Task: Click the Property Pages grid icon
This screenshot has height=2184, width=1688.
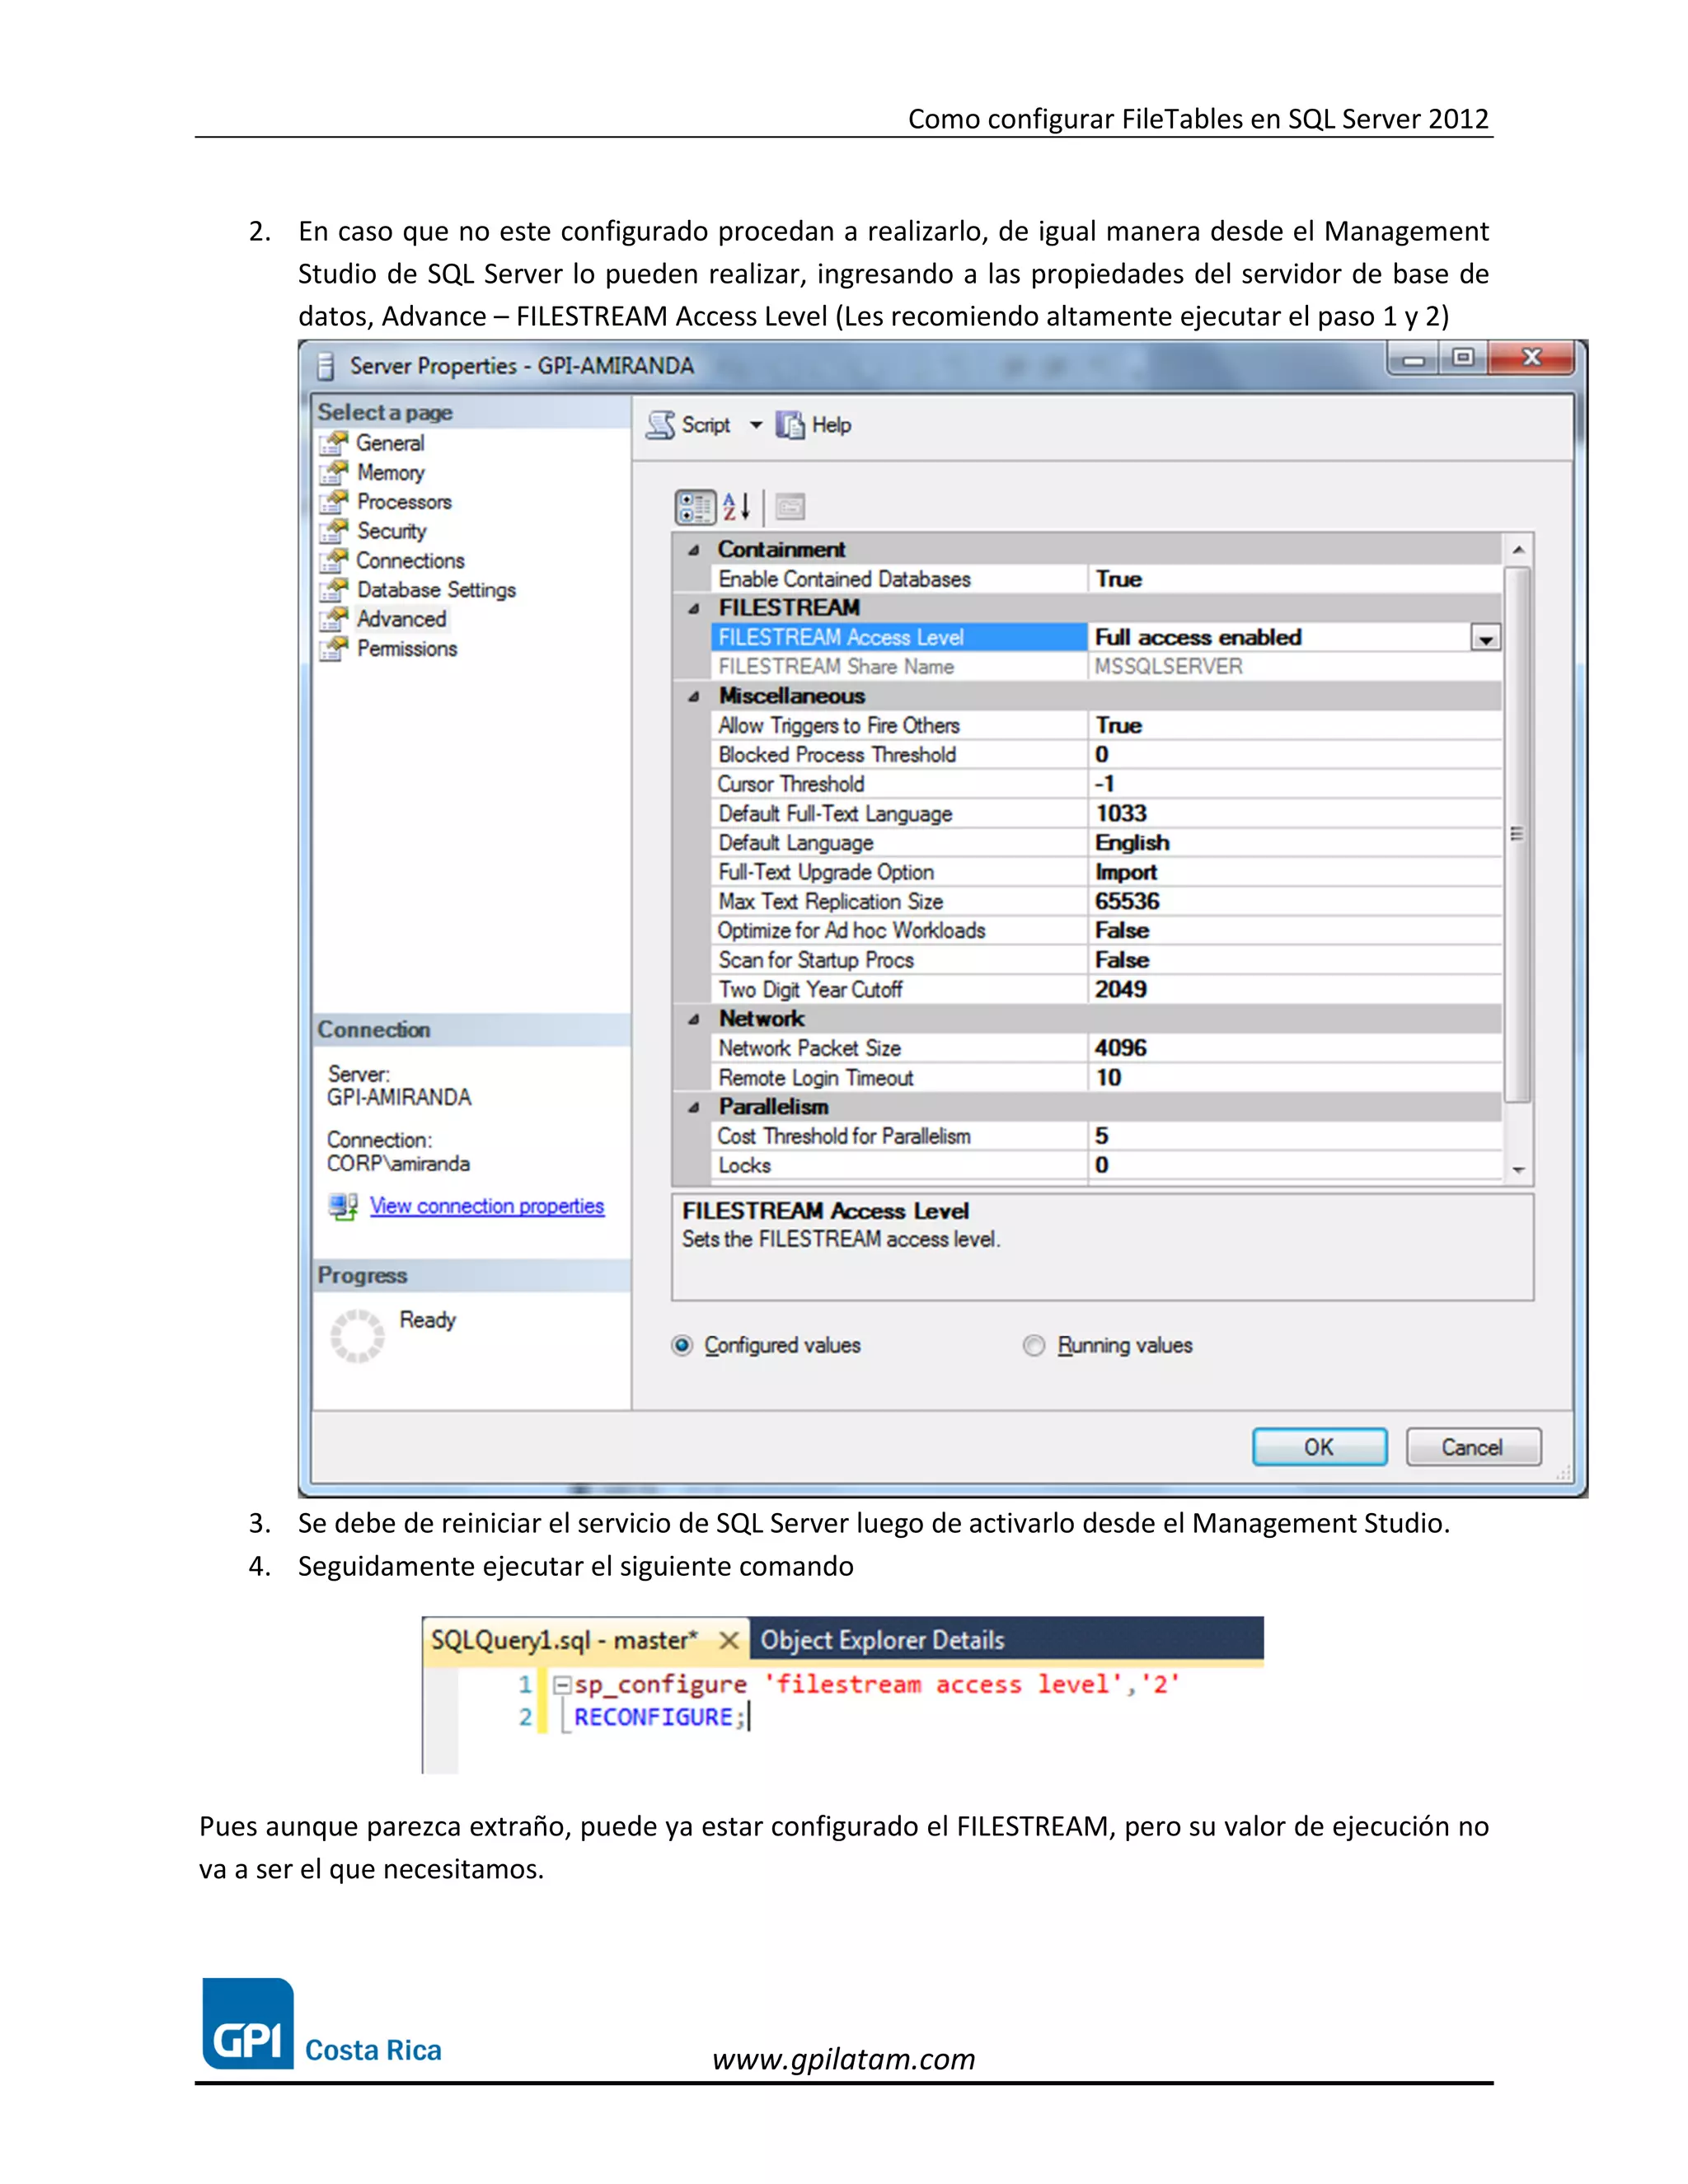Action: pyautogui.click(x=790, y=507)
